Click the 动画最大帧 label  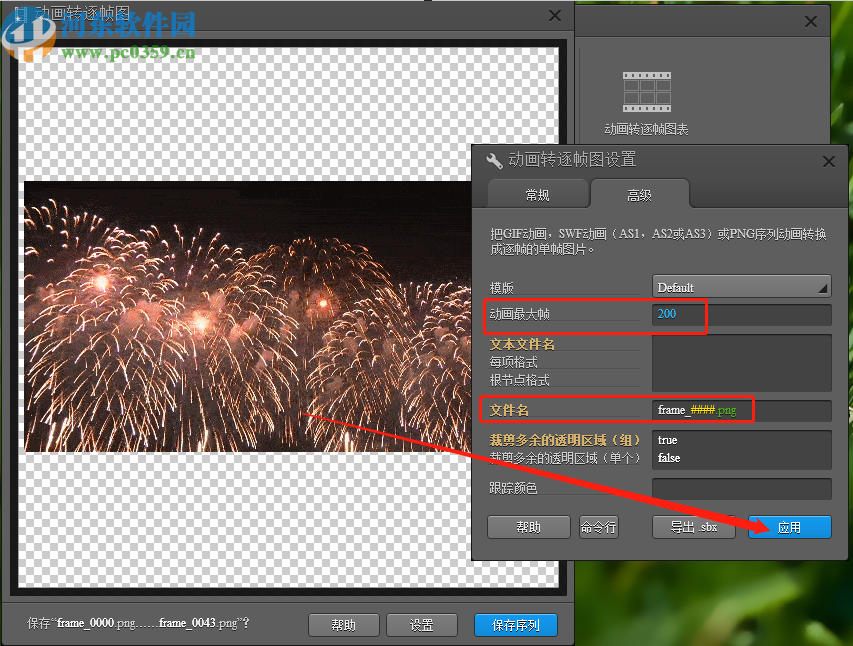tap(520, 314)
